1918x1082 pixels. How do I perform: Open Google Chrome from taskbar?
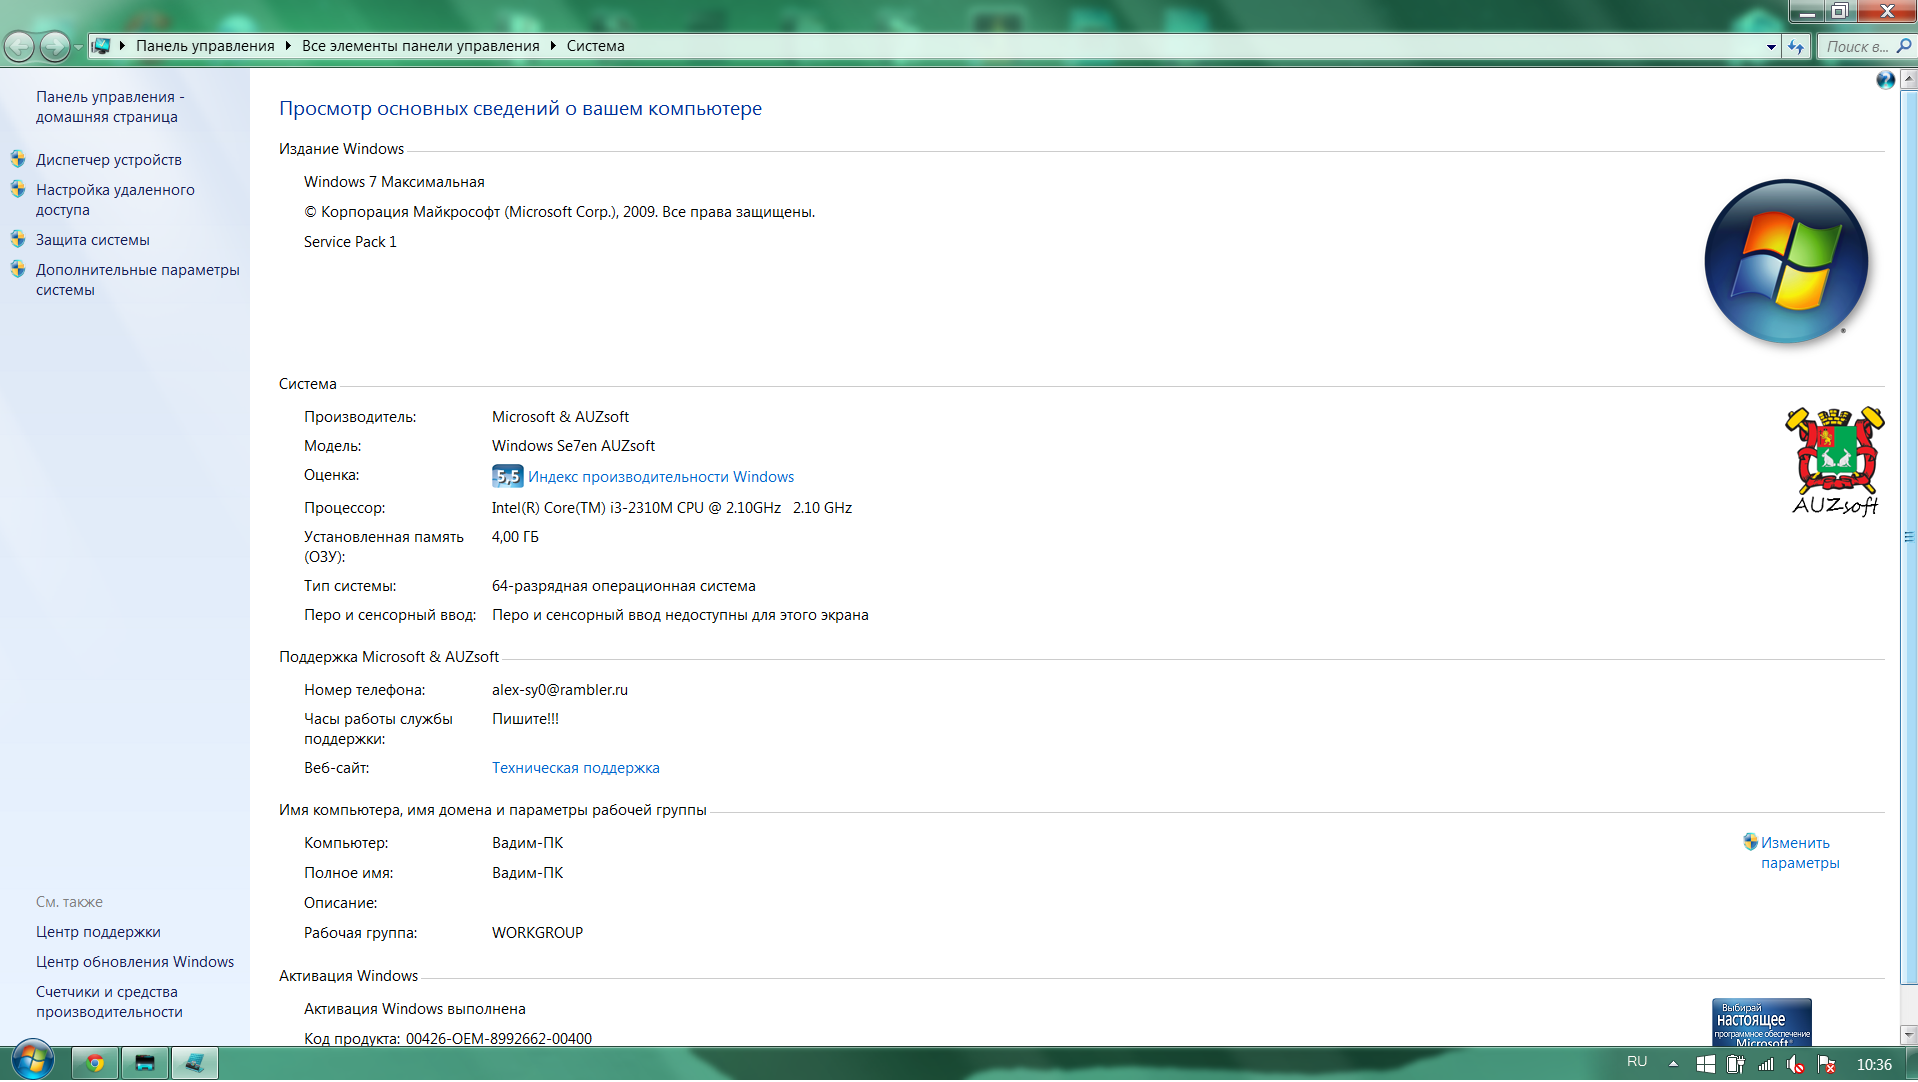coord(95,1063)
